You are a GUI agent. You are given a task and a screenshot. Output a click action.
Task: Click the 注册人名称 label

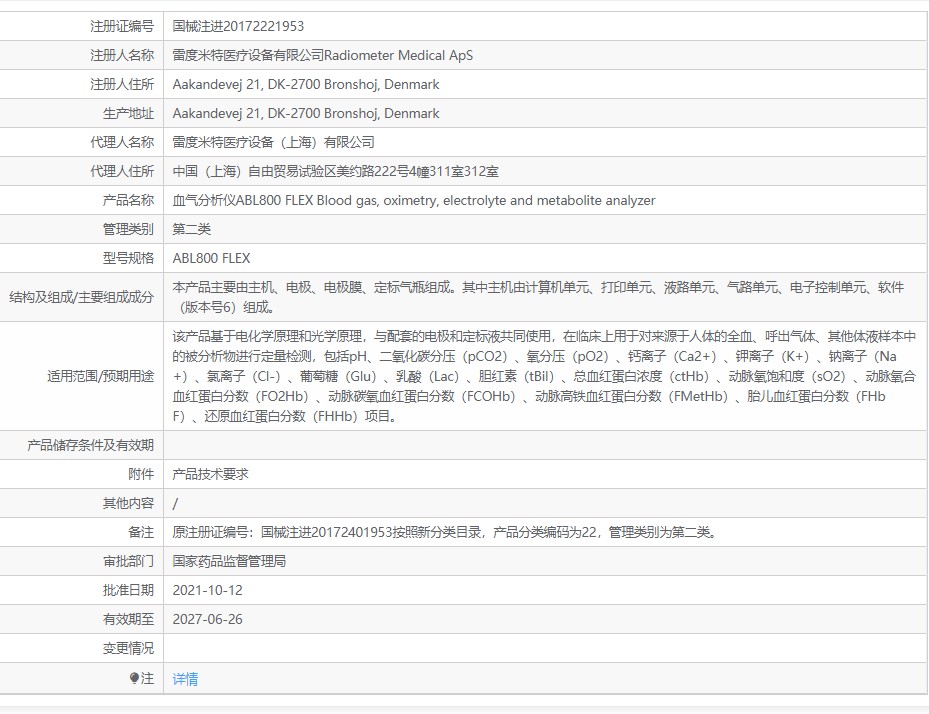pos(122,55)
